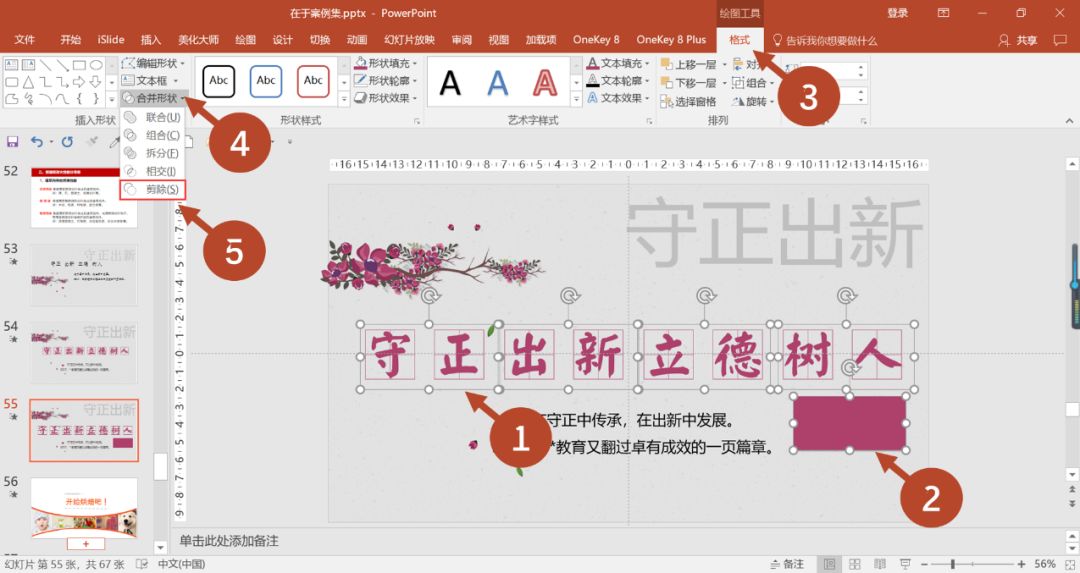Choose 联合(U) union from merge menu
This screenshot has height=573, width=1080.
point(153,117)
